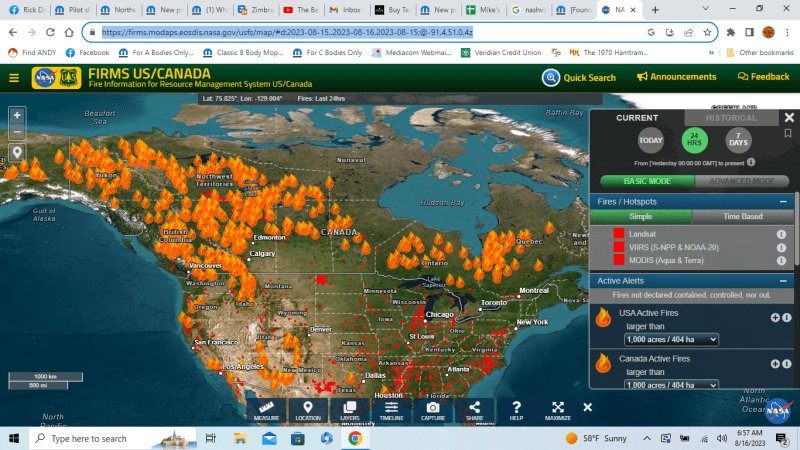Capture a map screenshot with Capture tool
Image resolution: width=800 pixels, height=450 pixels.
click(433, 411)
